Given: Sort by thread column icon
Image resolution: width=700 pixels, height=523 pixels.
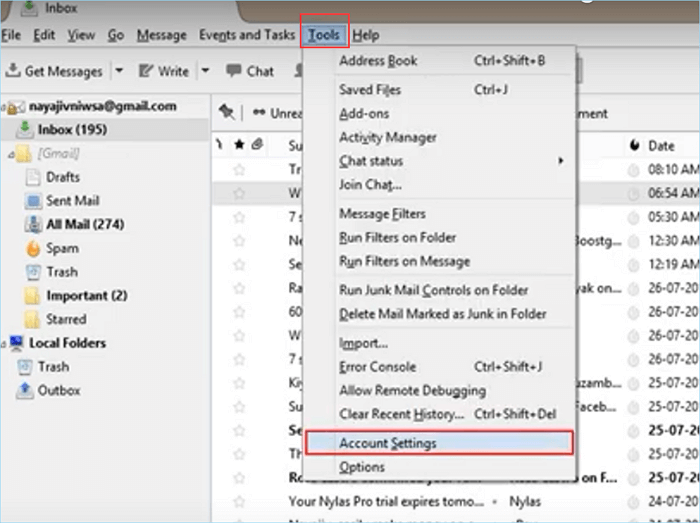Looking at the screenshot, I should [219, 145].
